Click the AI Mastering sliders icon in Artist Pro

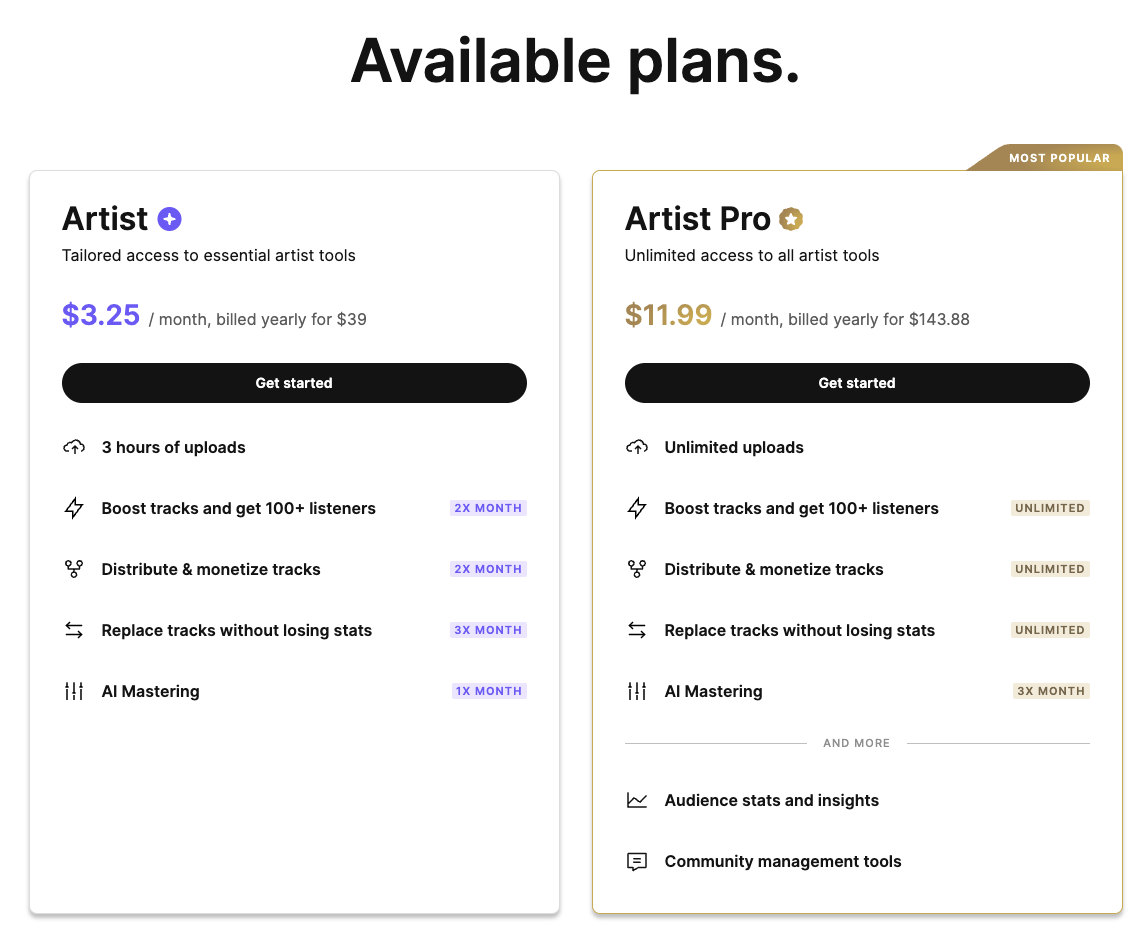(637, 691)
